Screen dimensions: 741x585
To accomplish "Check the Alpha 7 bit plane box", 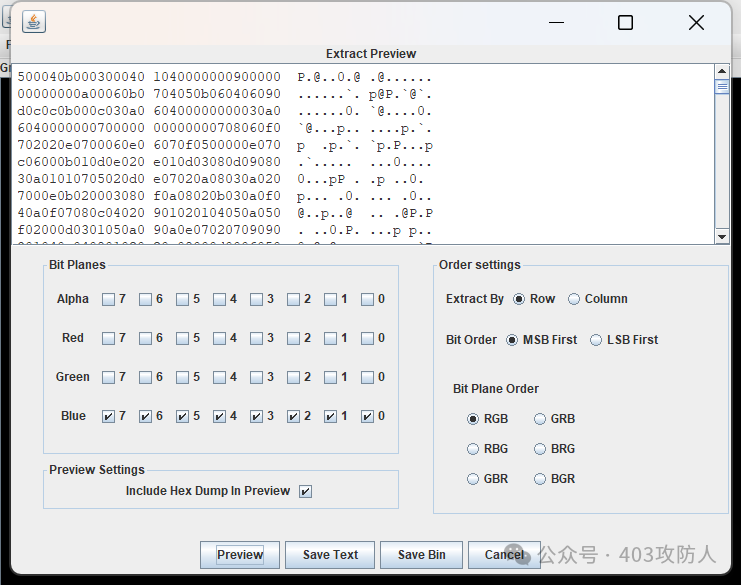I will tap(108, 300).
